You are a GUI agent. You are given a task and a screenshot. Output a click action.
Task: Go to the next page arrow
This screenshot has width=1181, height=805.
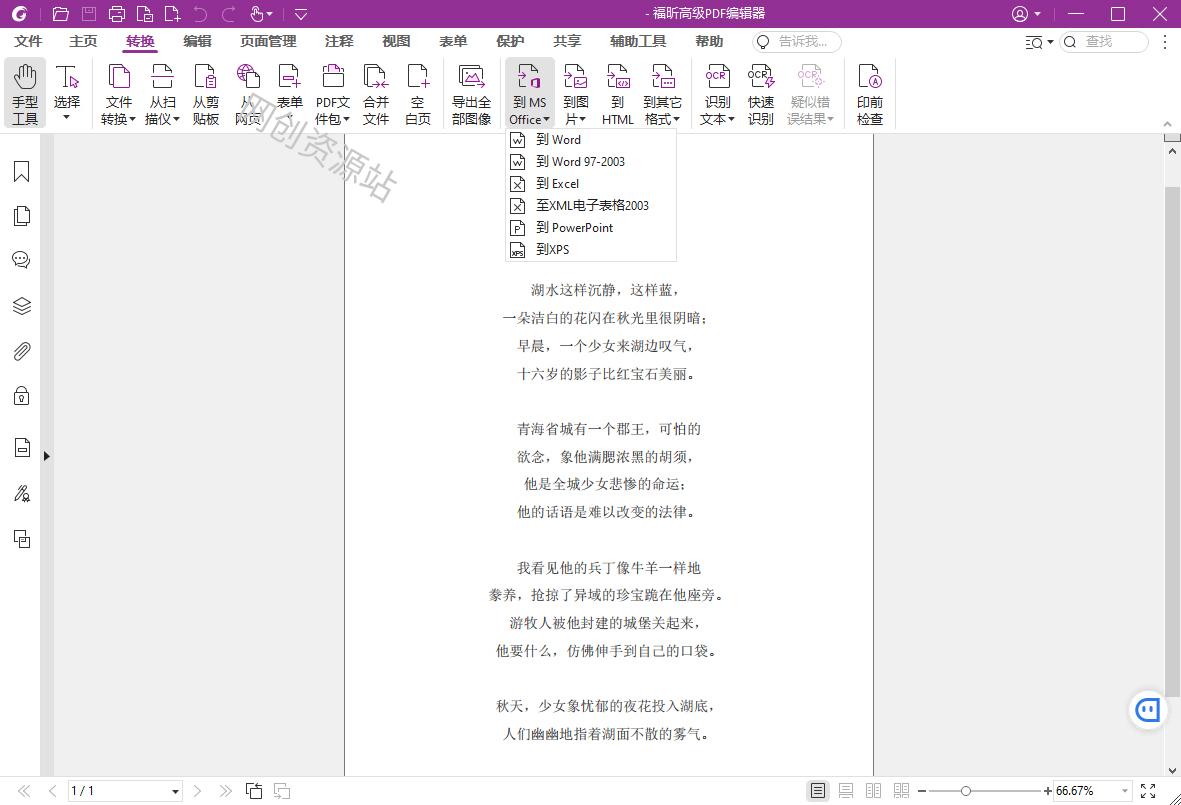(197, 791)
